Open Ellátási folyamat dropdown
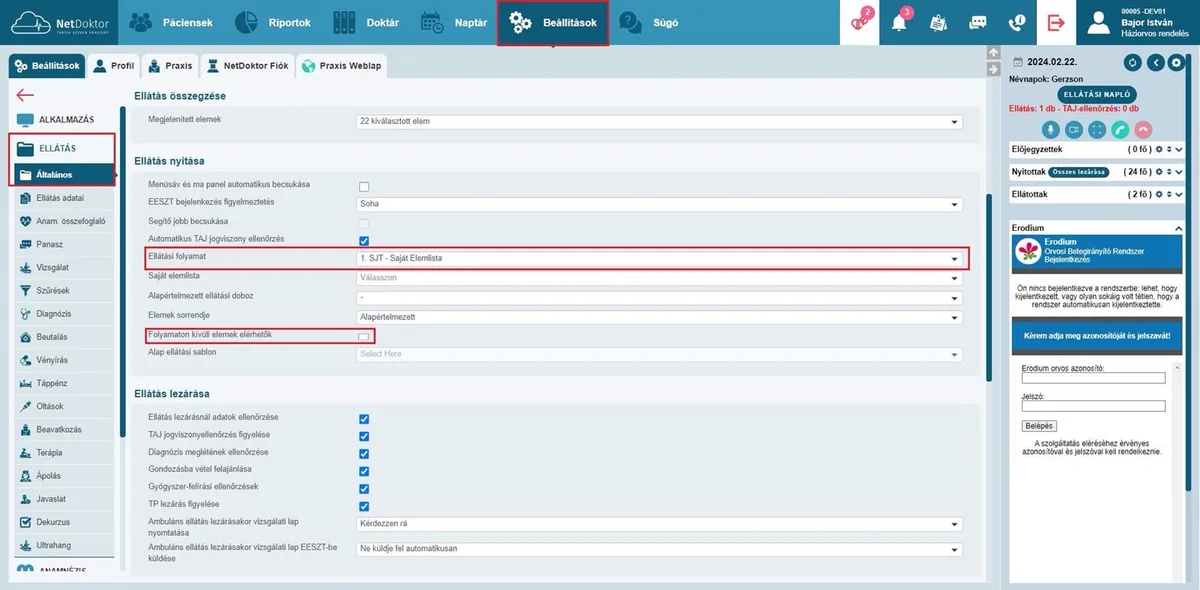The width and height of the screenshot is (1200, 590). click(660, 258)
